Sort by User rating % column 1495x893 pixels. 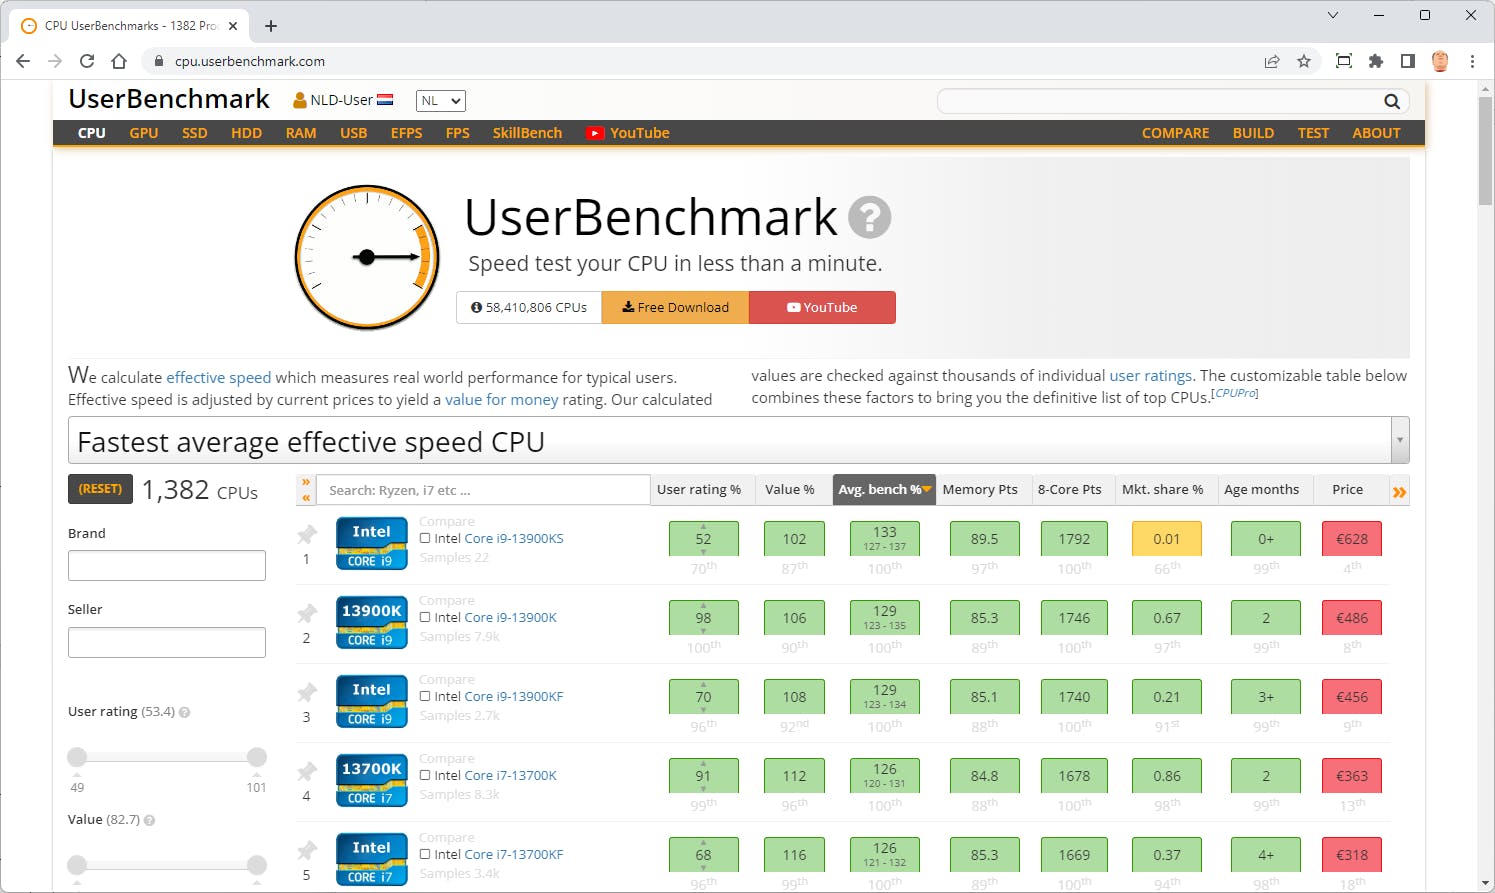pyautogui.click(x=699, y=490)
